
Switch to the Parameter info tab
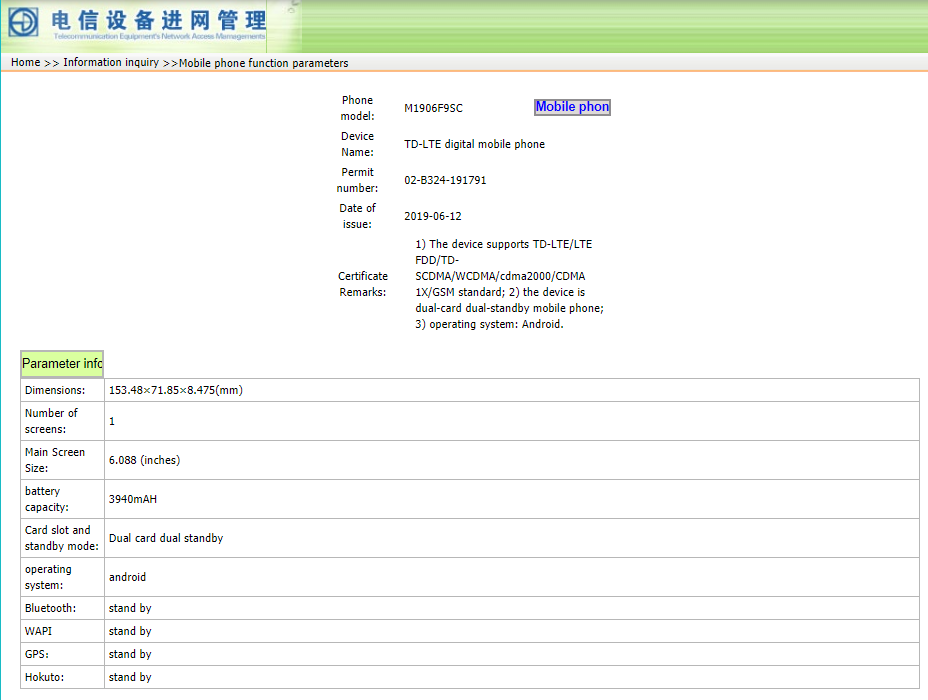[x=62, y=364]
